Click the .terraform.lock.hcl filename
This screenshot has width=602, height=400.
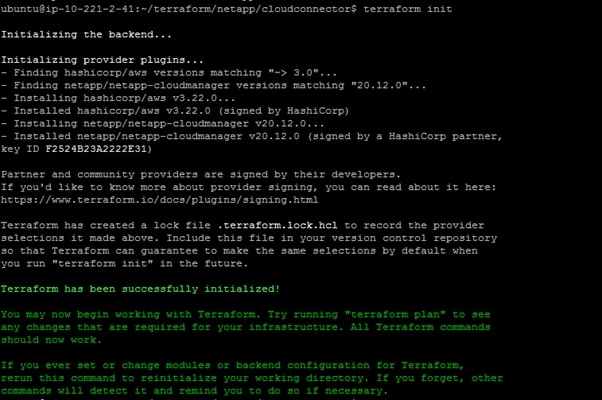277,225
